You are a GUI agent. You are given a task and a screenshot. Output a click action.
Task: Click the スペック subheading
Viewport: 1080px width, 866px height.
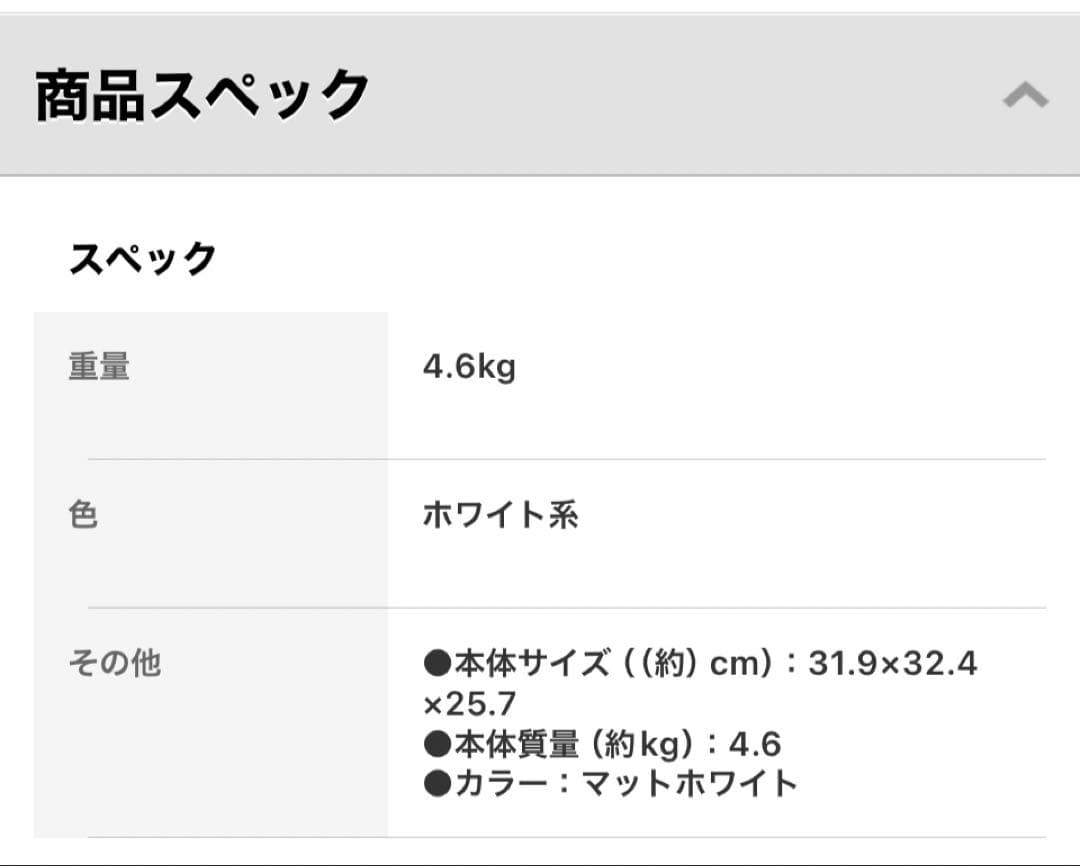tap(143, 259)
